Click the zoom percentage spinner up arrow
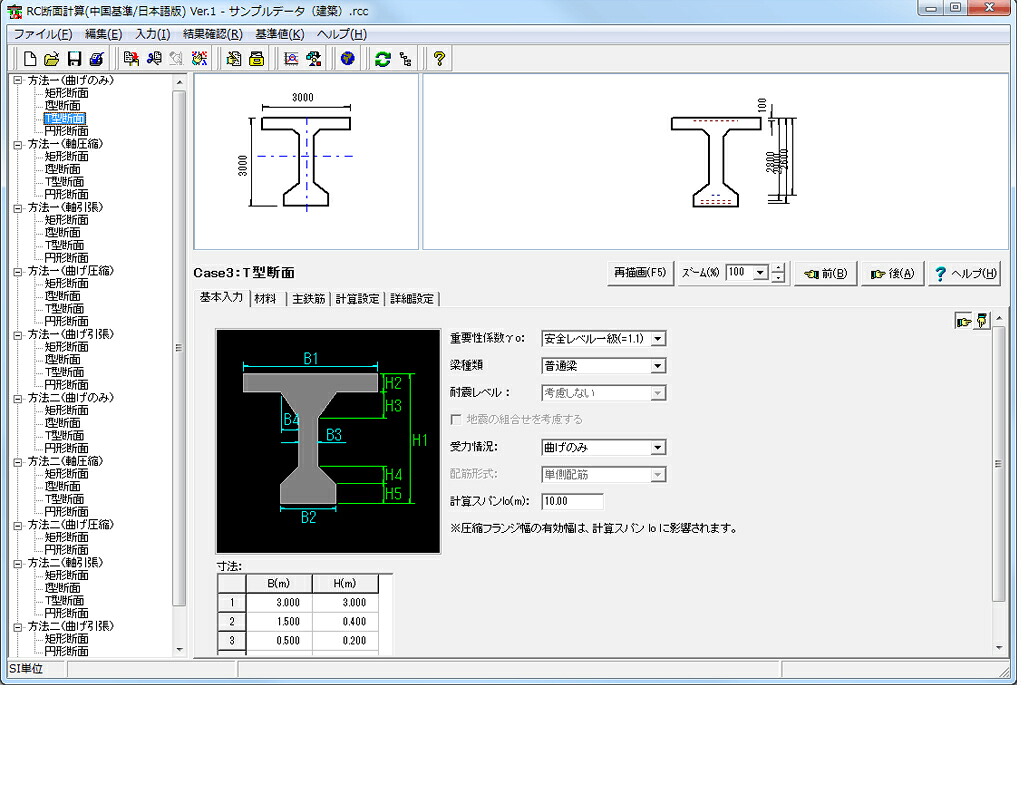This screenshot has height=800, width=1024. 778,268
